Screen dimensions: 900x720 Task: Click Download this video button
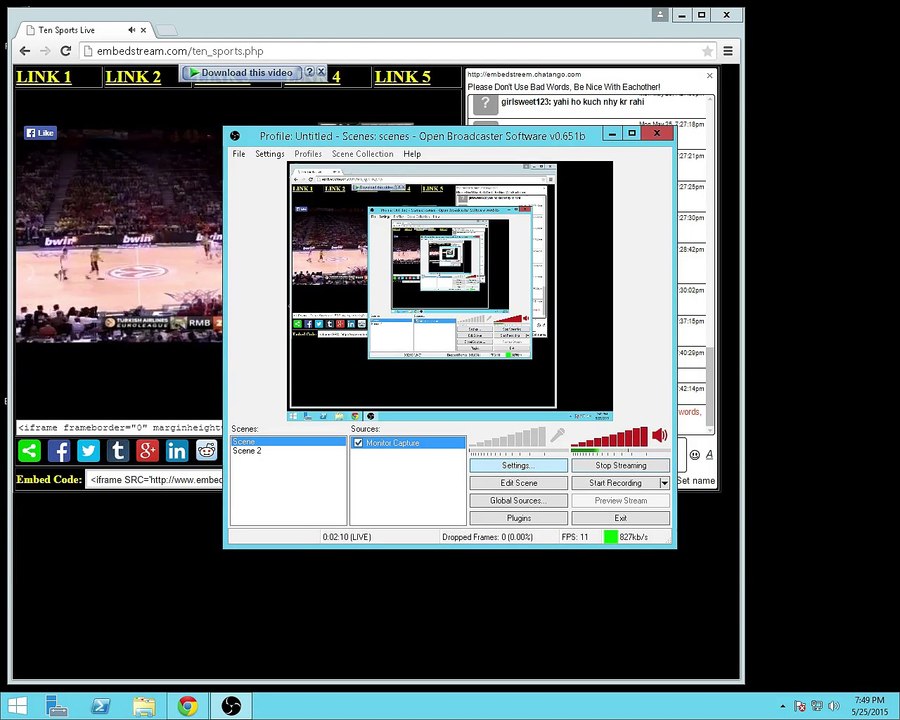[241, 72]
